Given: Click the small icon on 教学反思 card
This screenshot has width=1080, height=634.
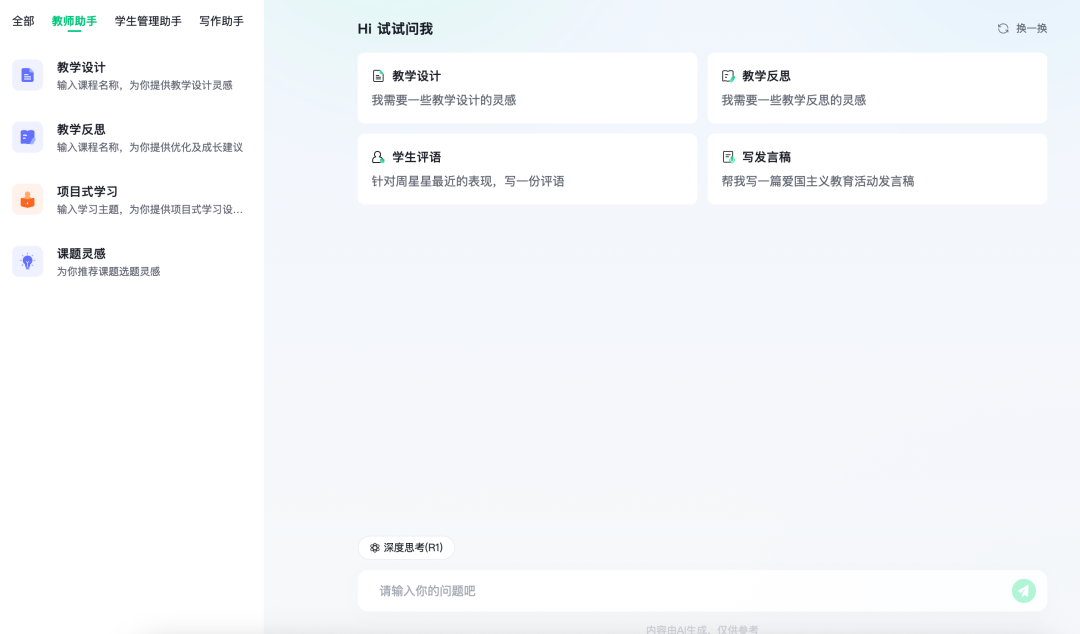Looking at the screenshot, I should [x=728, y=76].
